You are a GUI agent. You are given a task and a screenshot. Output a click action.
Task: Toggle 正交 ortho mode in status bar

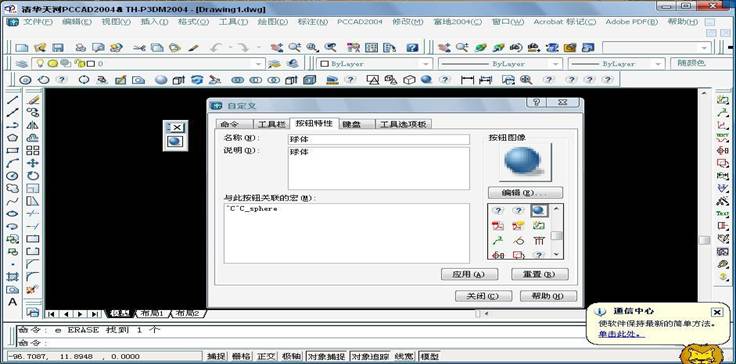(x=266, y=356)
